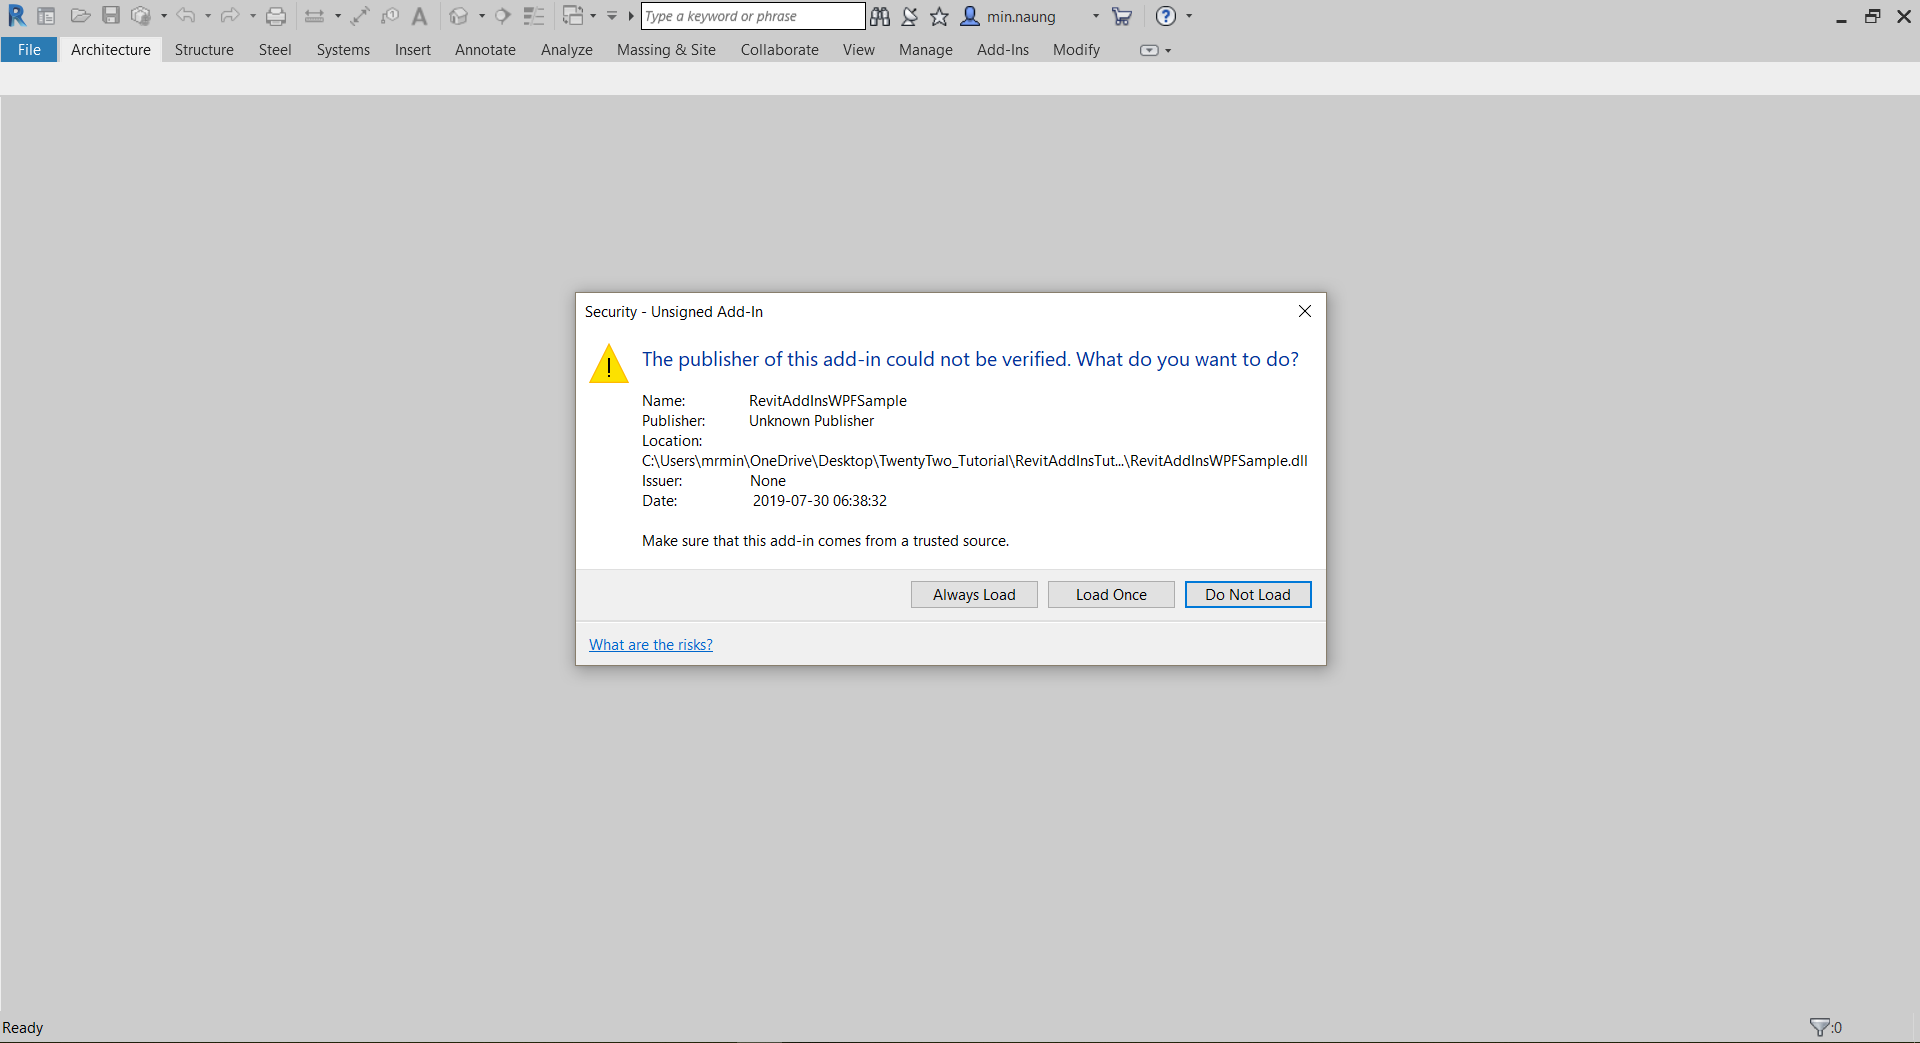The width and height of the screenshot is (1920, 1043).
Task: Click the keyword search input field
Action: 752,16
